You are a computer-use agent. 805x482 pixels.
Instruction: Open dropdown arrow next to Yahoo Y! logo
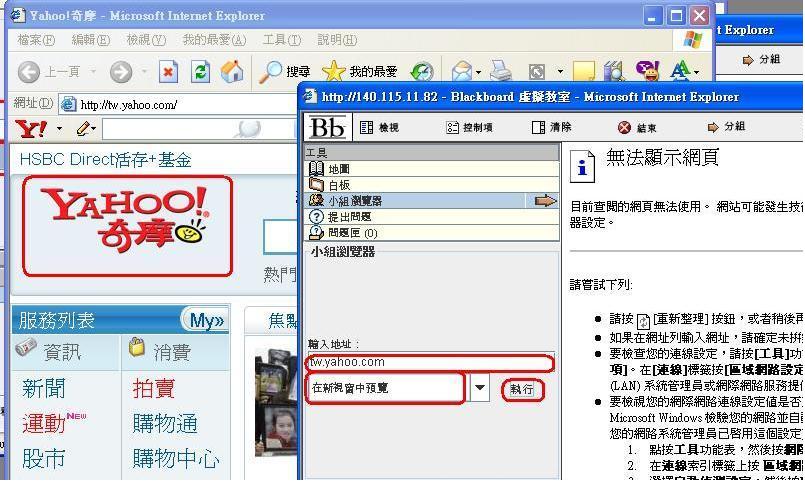(x=59, y=129)
